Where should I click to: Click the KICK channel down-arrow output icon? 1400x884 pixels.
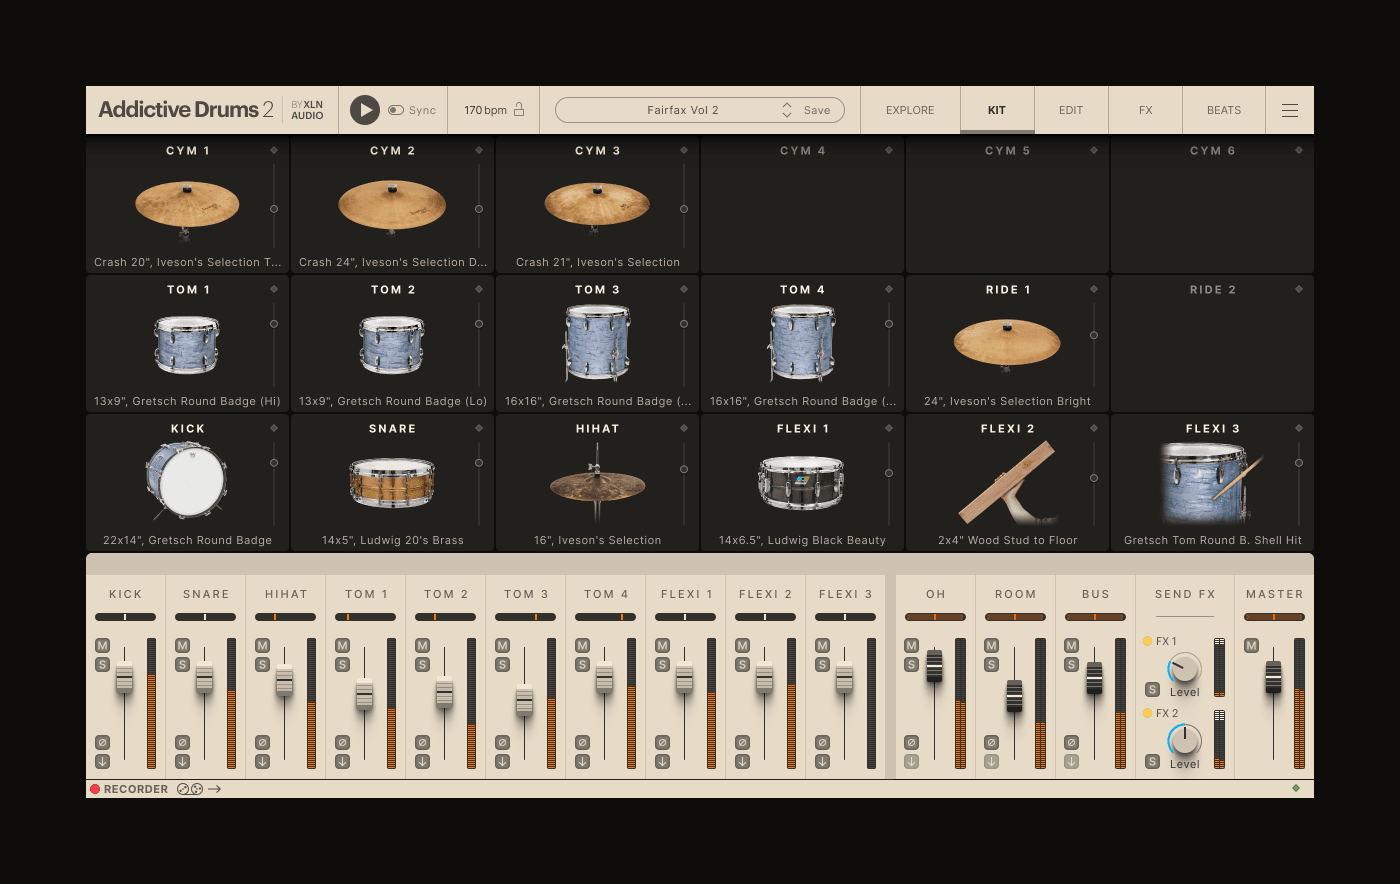(x=102, y=761)
